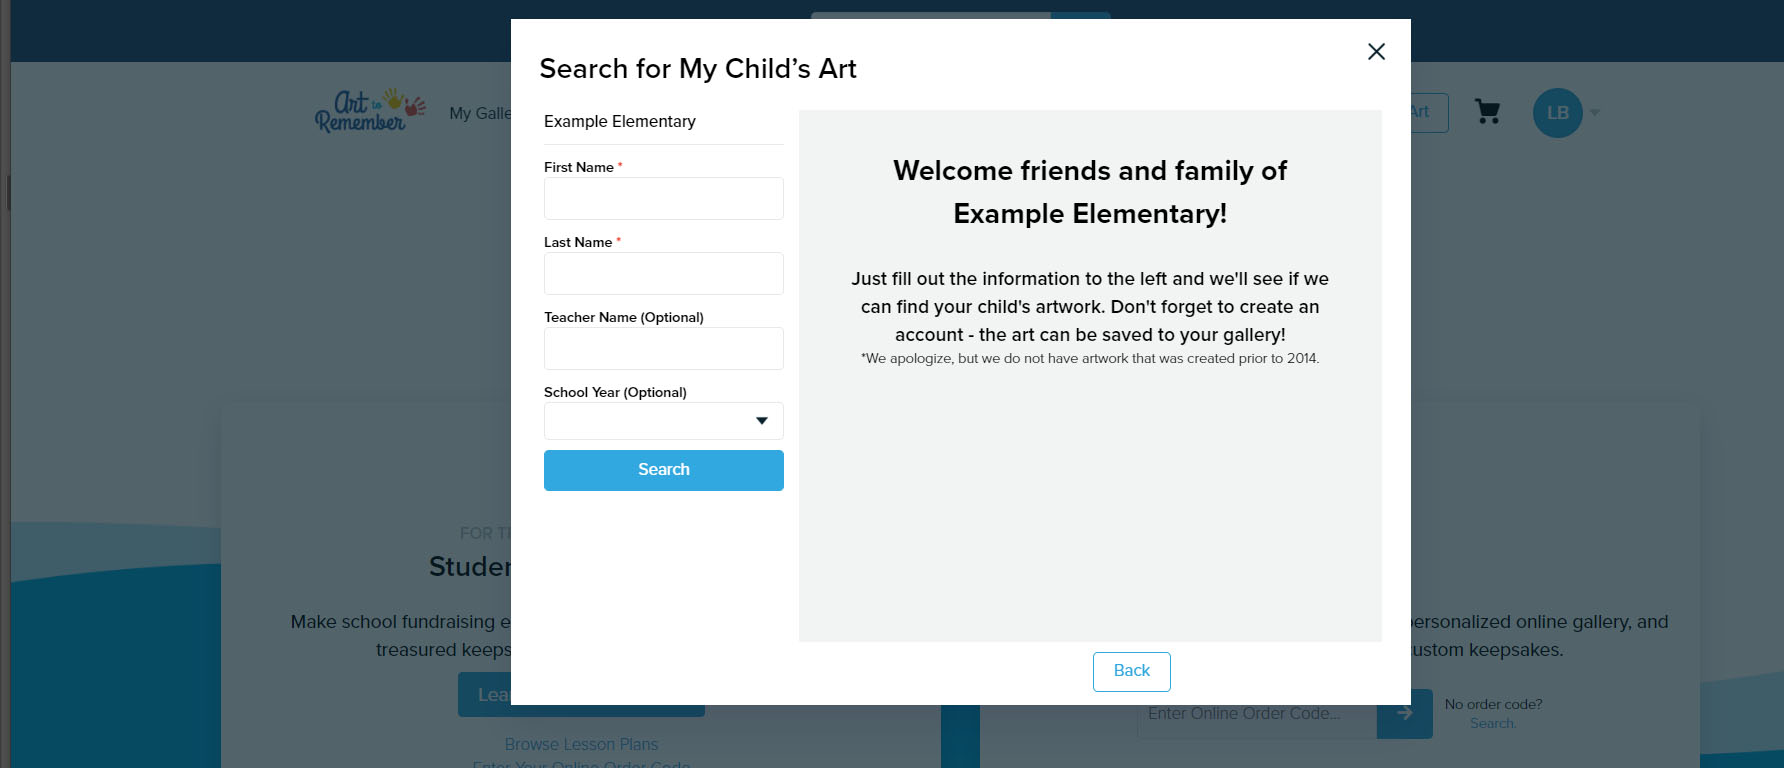Click inside the Last Name field
The width and height of the screenshot is (1784, 768).
click(663, 273)
